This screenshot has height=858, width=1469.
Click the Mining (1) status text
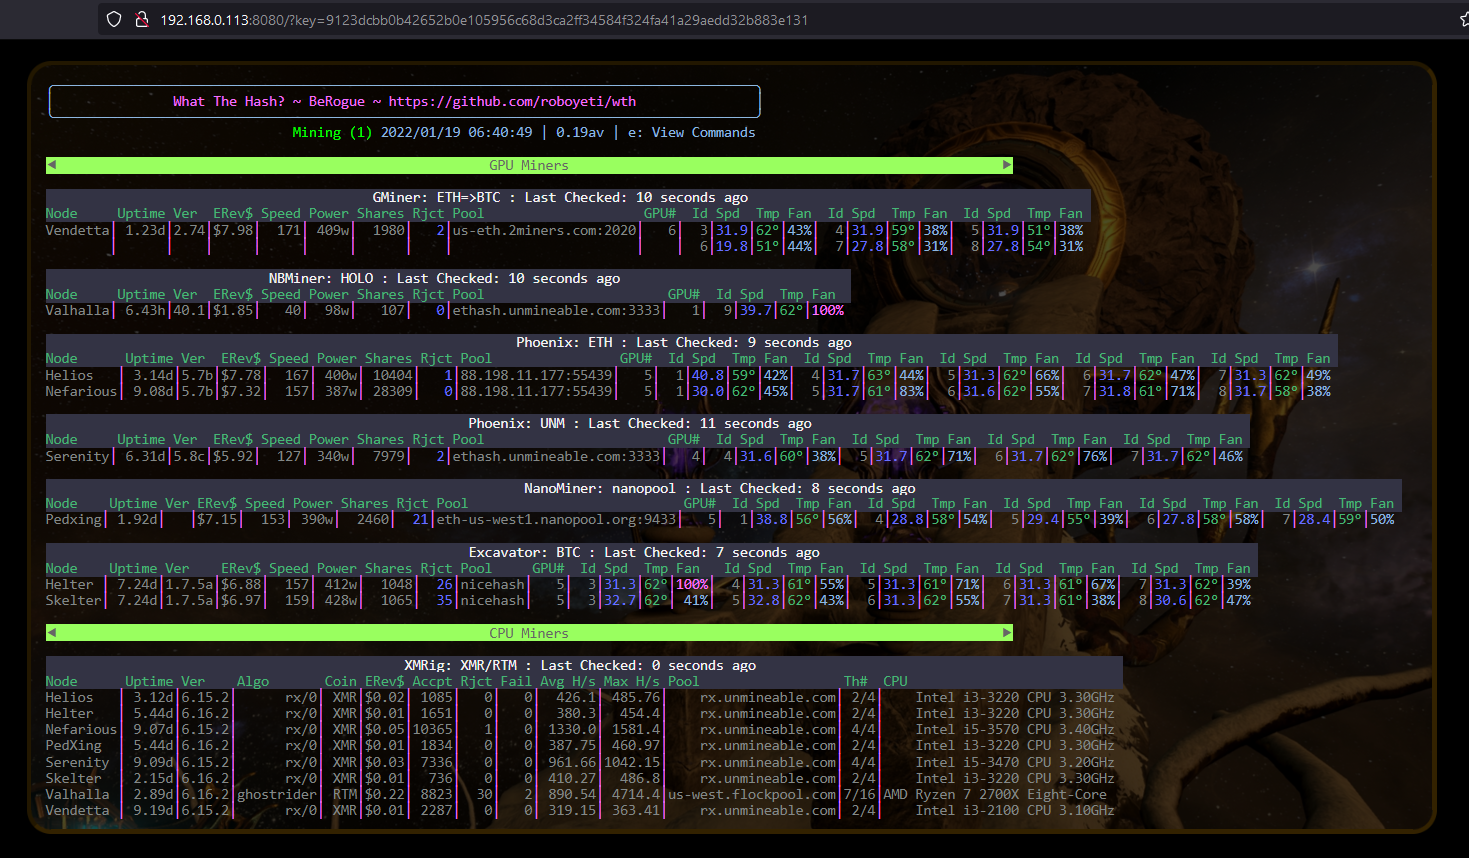pos(332,132)
